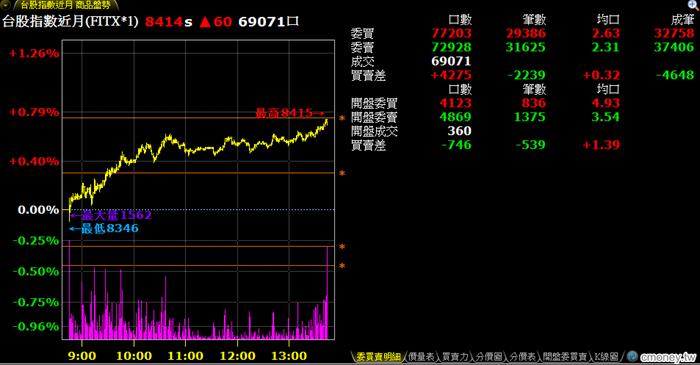Viewport: 700px width, 365px height.
Task: Click the 最大量1562 max-volume label
Action: tap(112, 216)
